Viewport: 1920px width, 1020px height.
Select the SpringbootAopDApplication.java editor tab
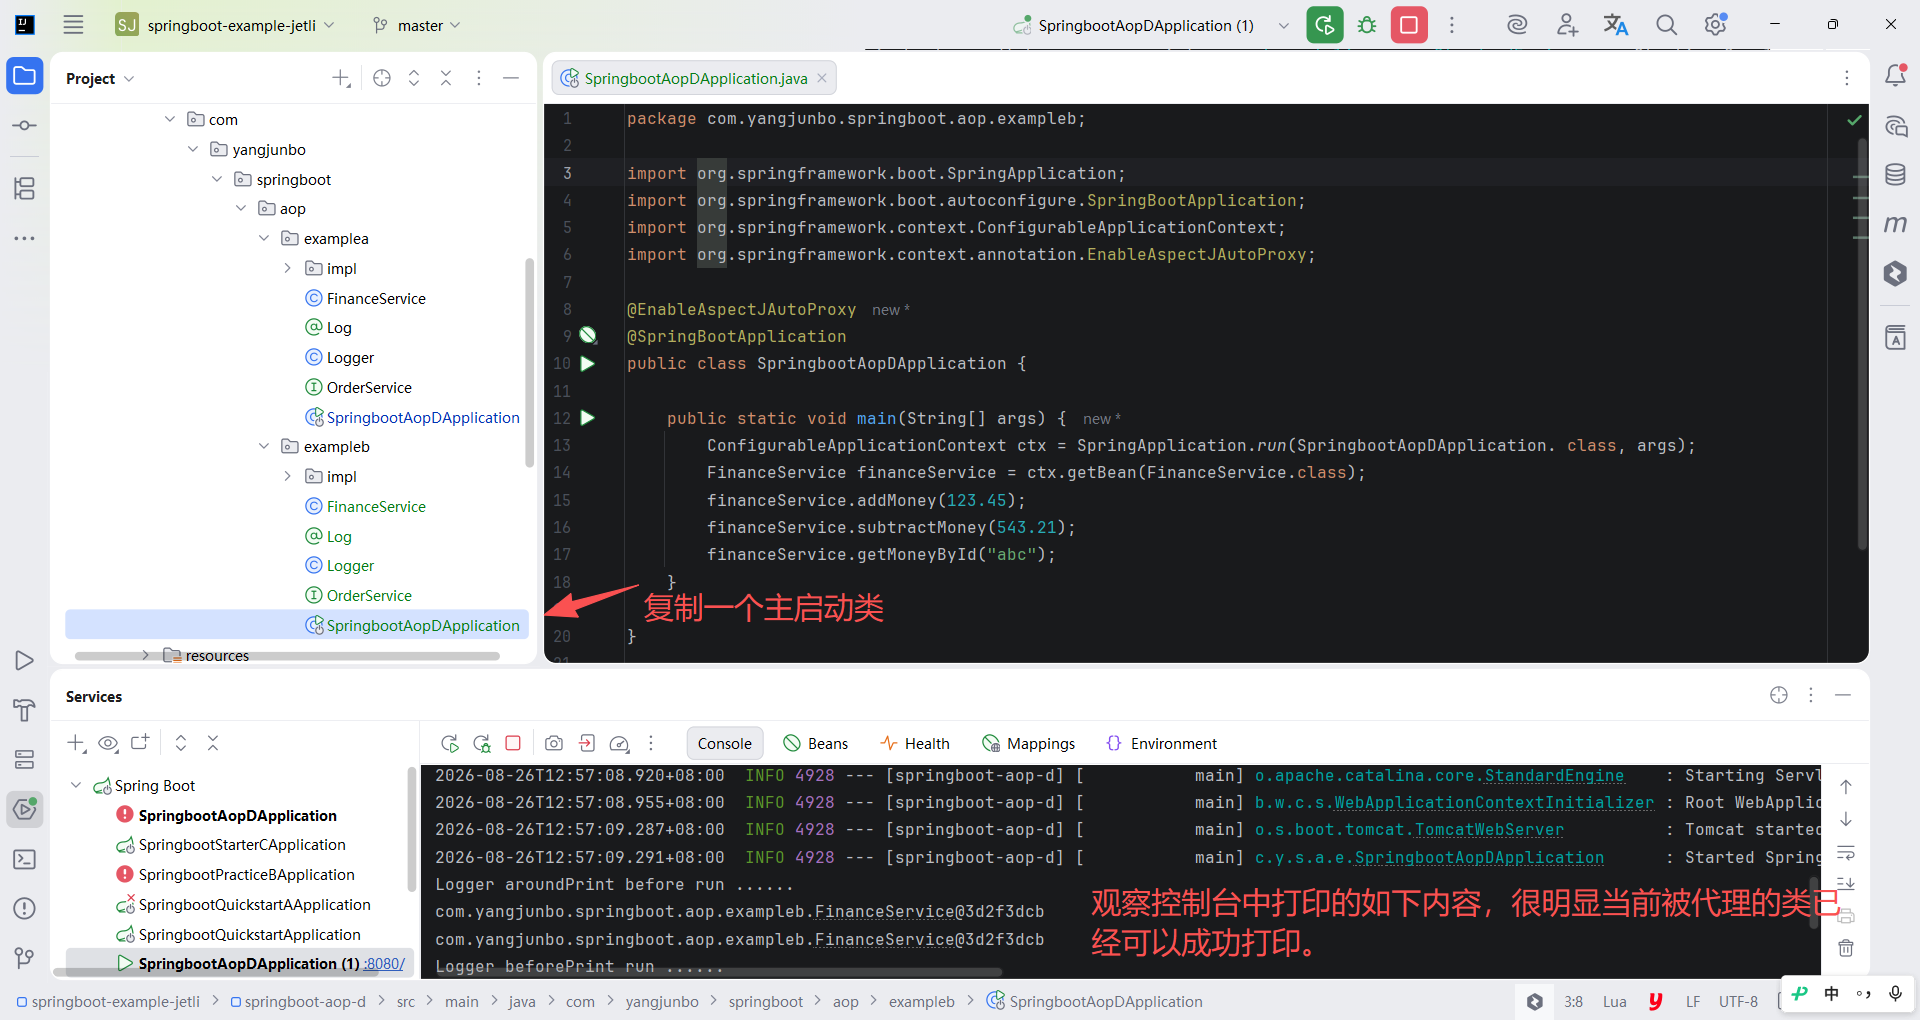click(695, 78)
